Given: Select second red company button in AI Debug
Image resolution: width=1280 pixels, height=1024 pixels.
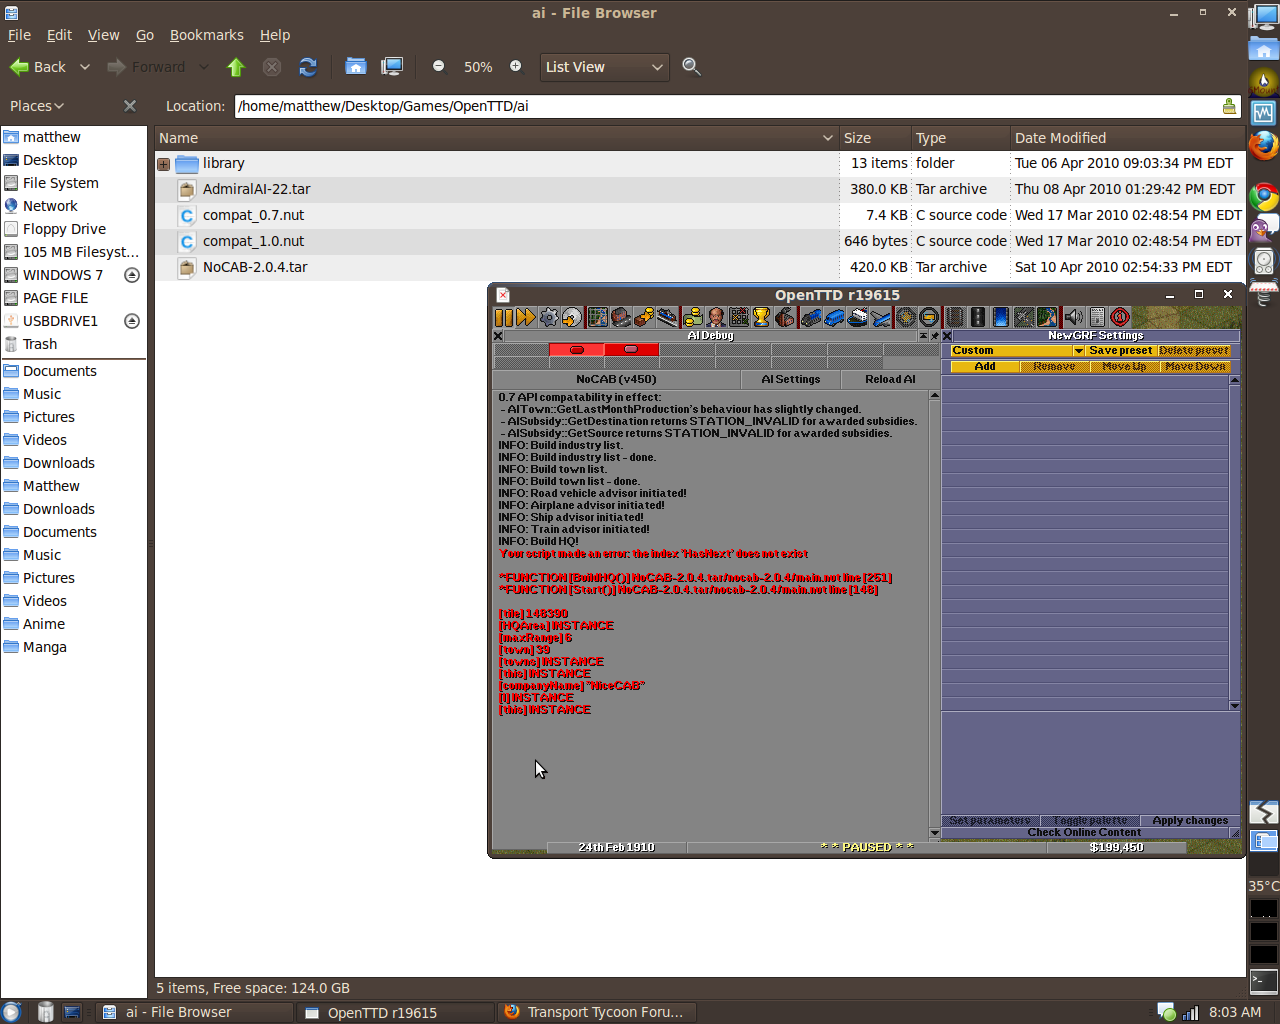Looking at the screenshot, I should (x=631, y=350).
